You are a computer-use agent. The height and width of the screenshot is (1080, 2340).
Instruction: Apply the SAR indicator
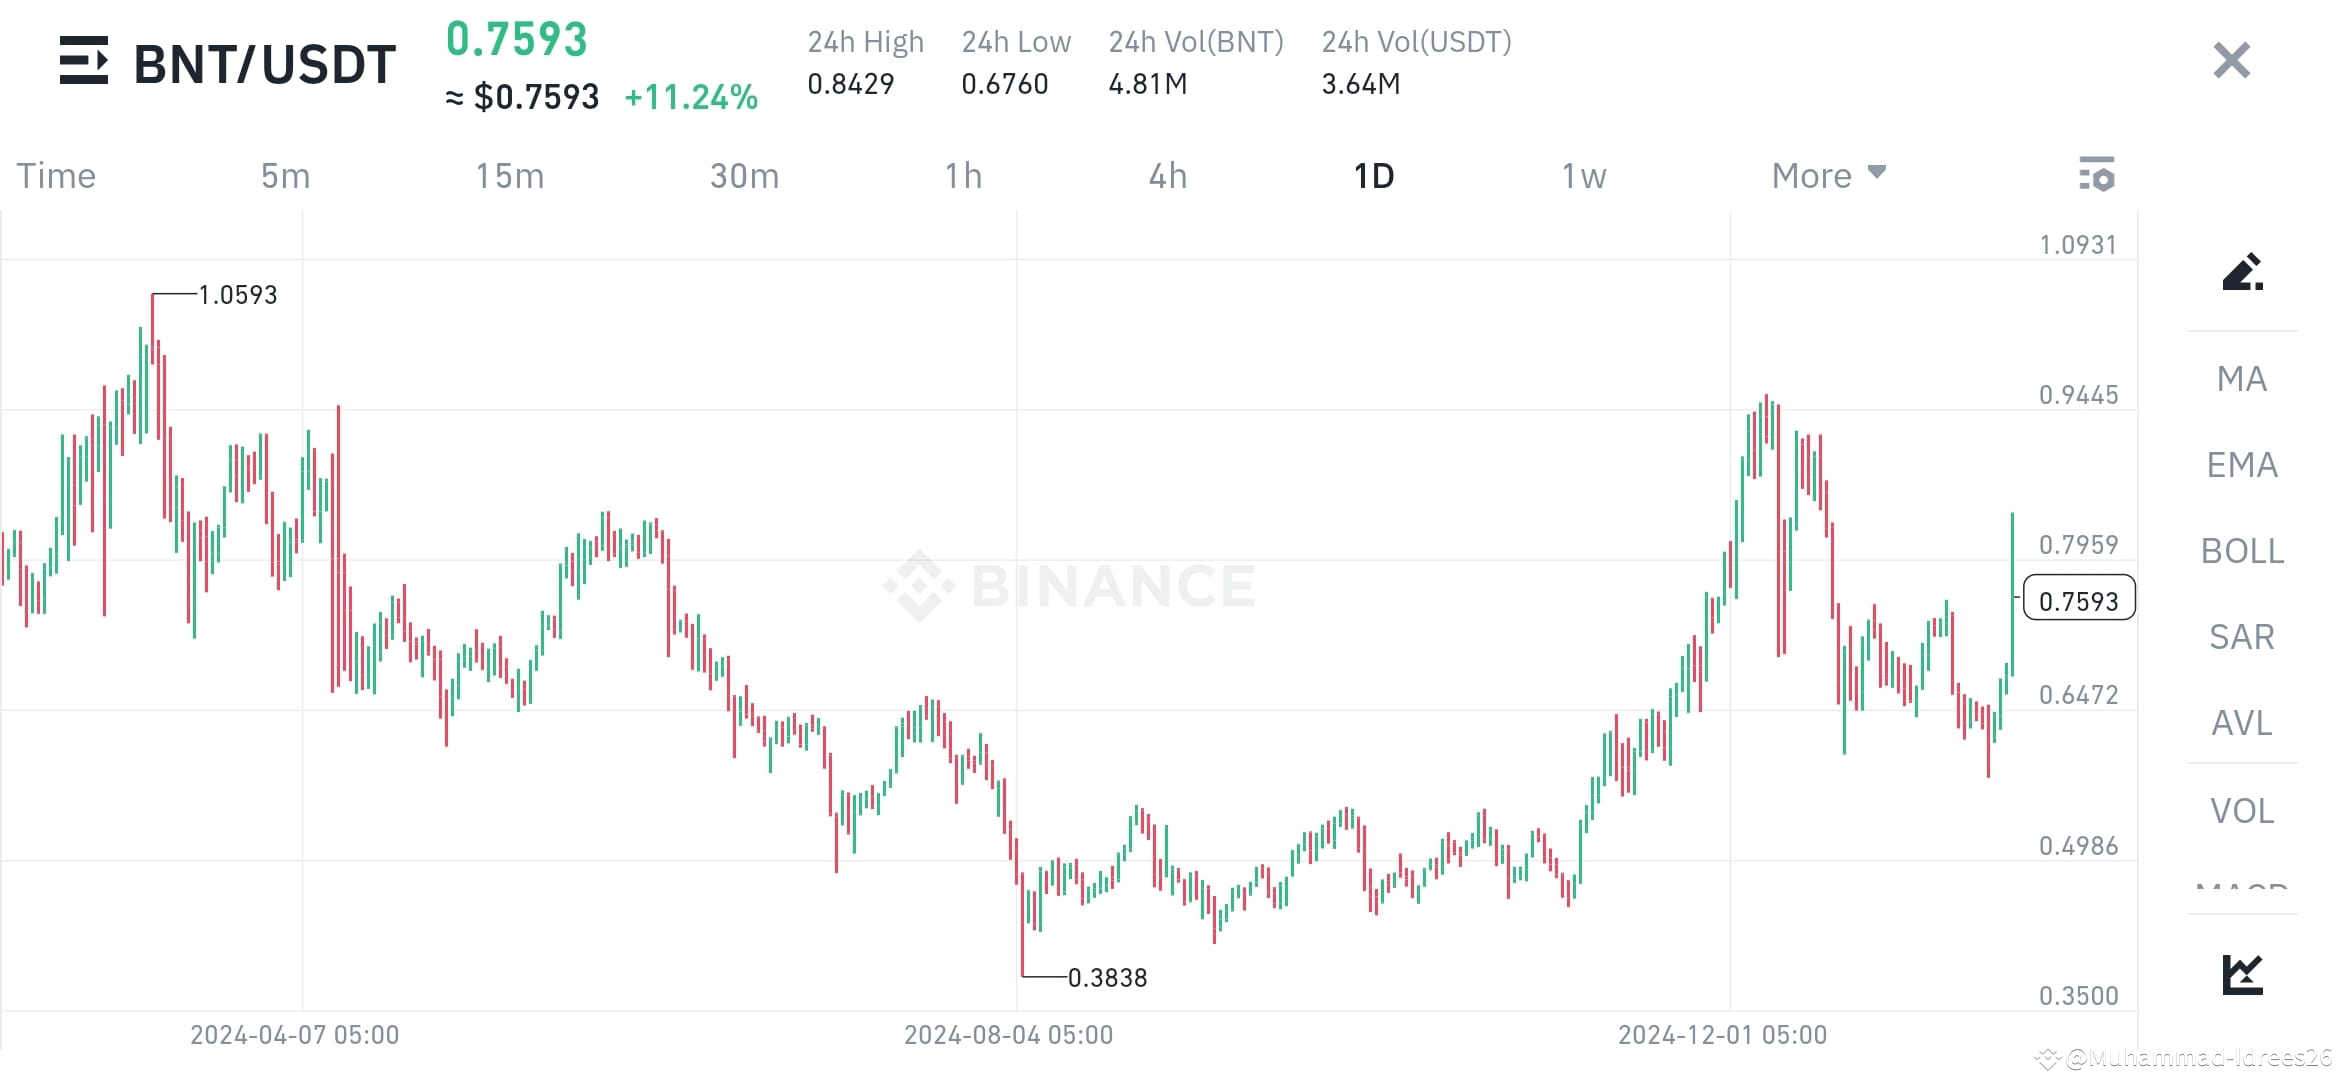coord(2242,637)
